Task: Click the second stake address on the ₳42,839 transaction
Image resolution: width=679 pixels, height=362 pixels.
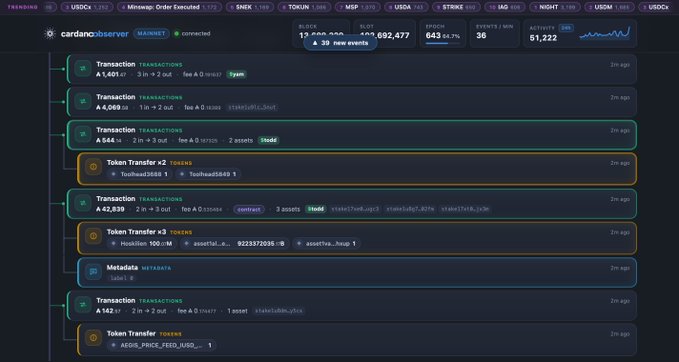Action: pos(410,209)
